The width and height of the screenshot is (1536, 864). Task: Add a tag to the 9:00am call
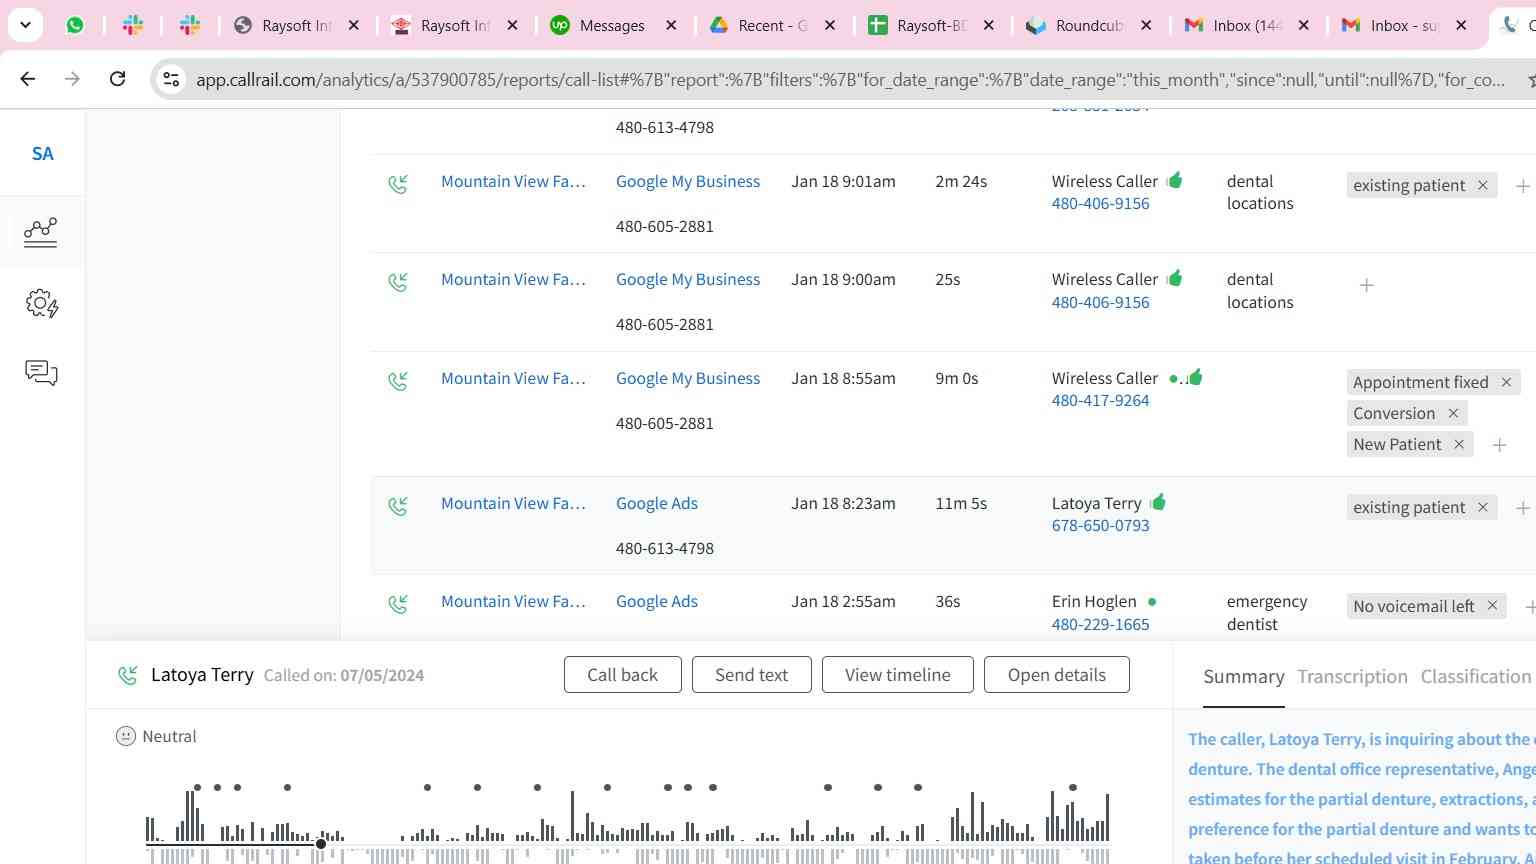coord(1366,285)
